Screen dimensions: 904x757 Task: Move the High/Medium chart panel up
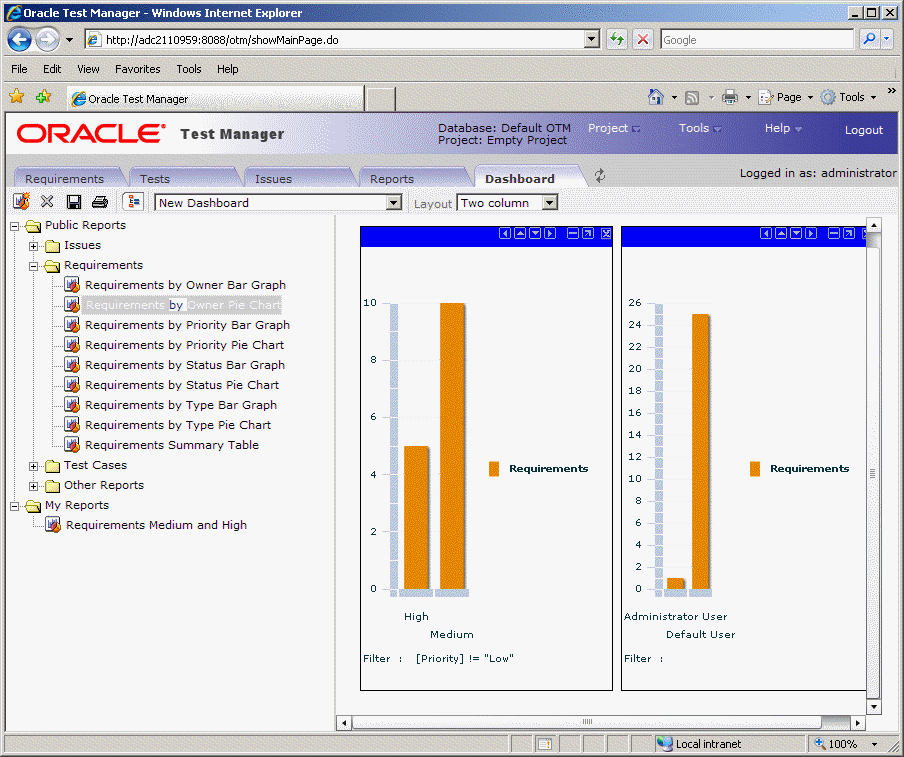[520, 233]
